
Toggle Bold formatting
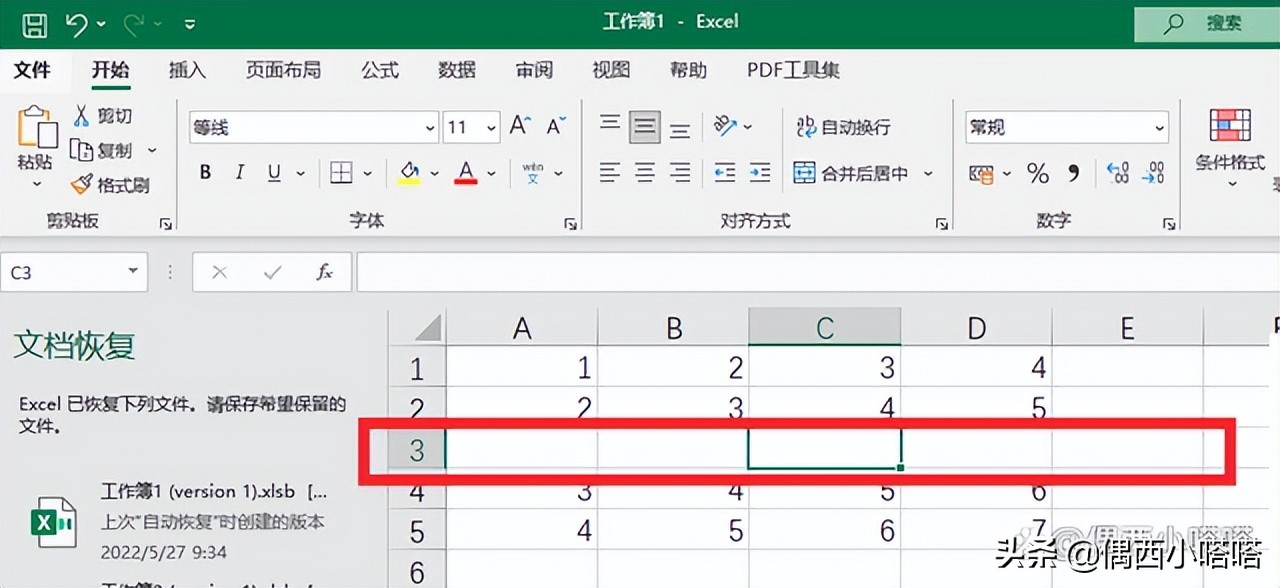click(204, 171)
